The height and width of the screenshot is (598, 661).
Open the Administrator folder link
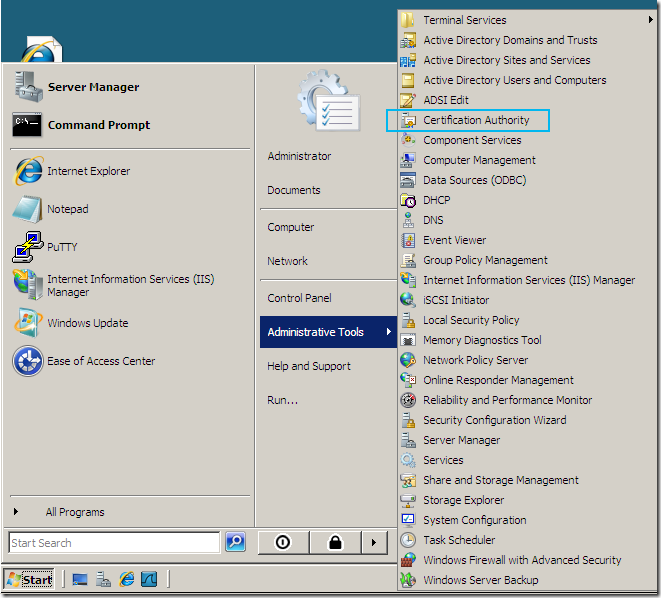[299, 156]
